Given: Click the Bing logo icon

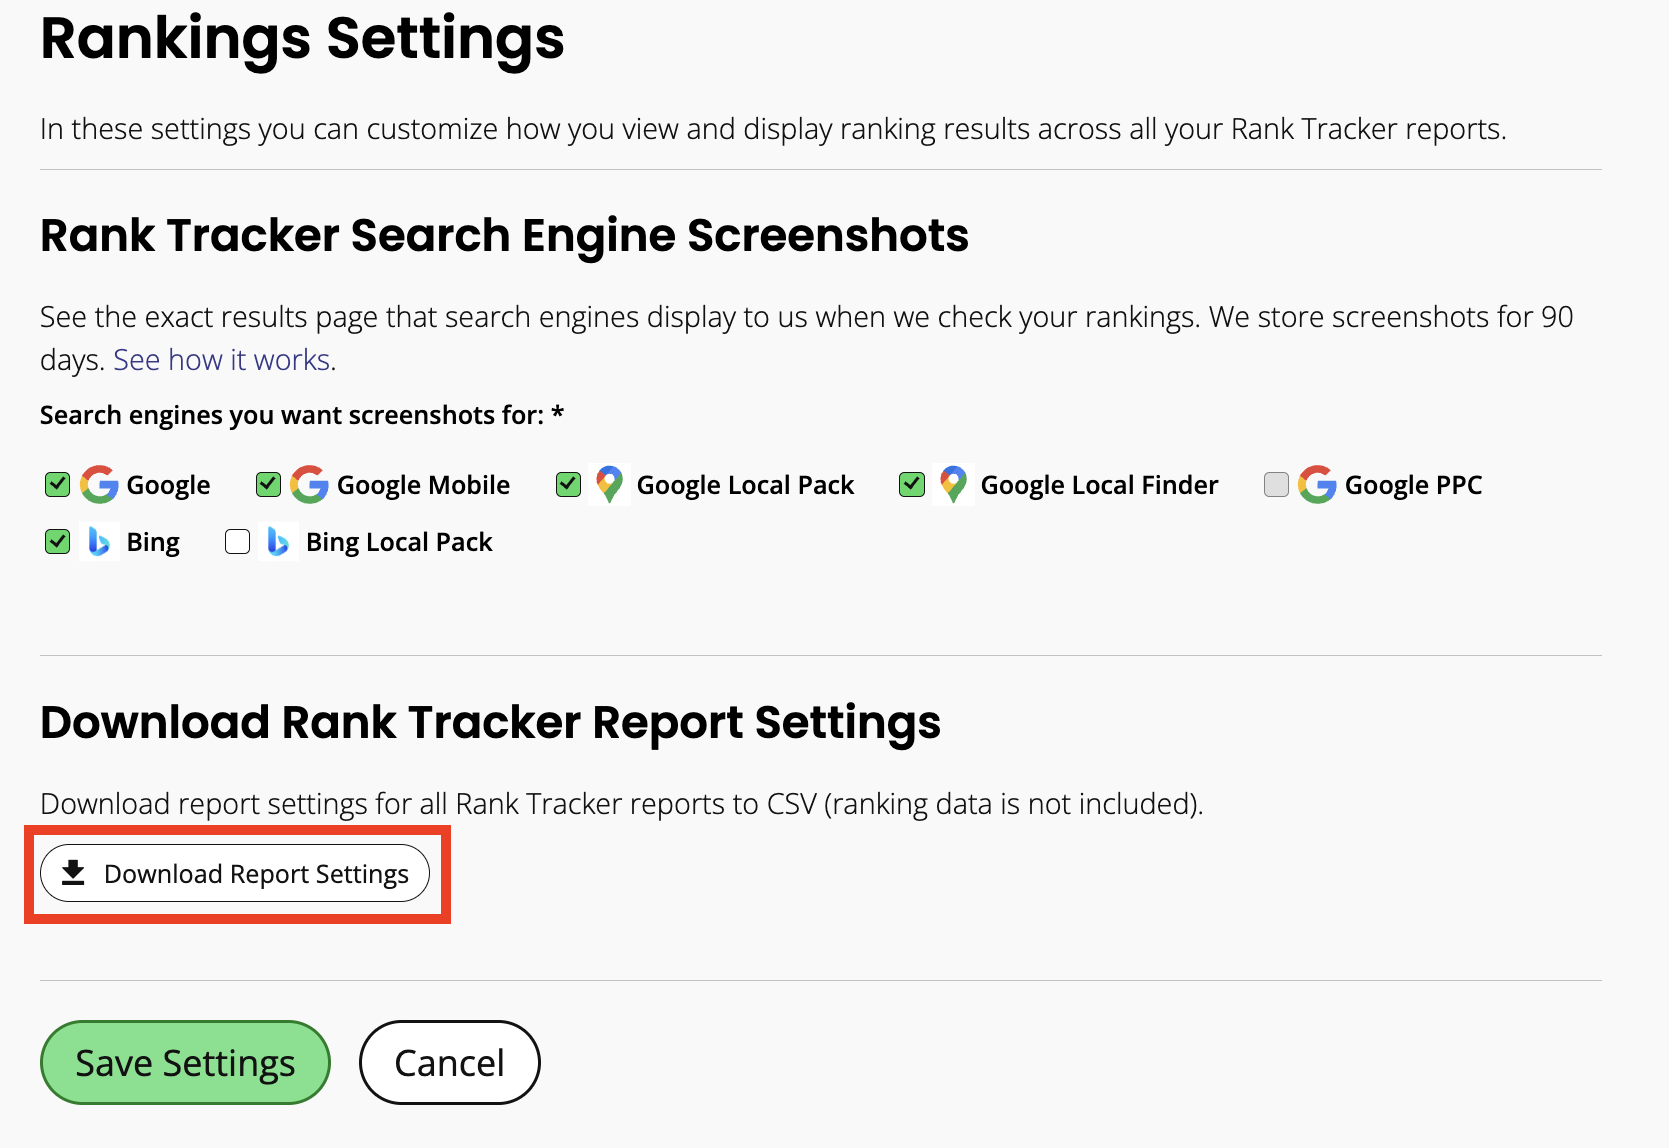Looking at the screenshot, I should click(99, 542).
